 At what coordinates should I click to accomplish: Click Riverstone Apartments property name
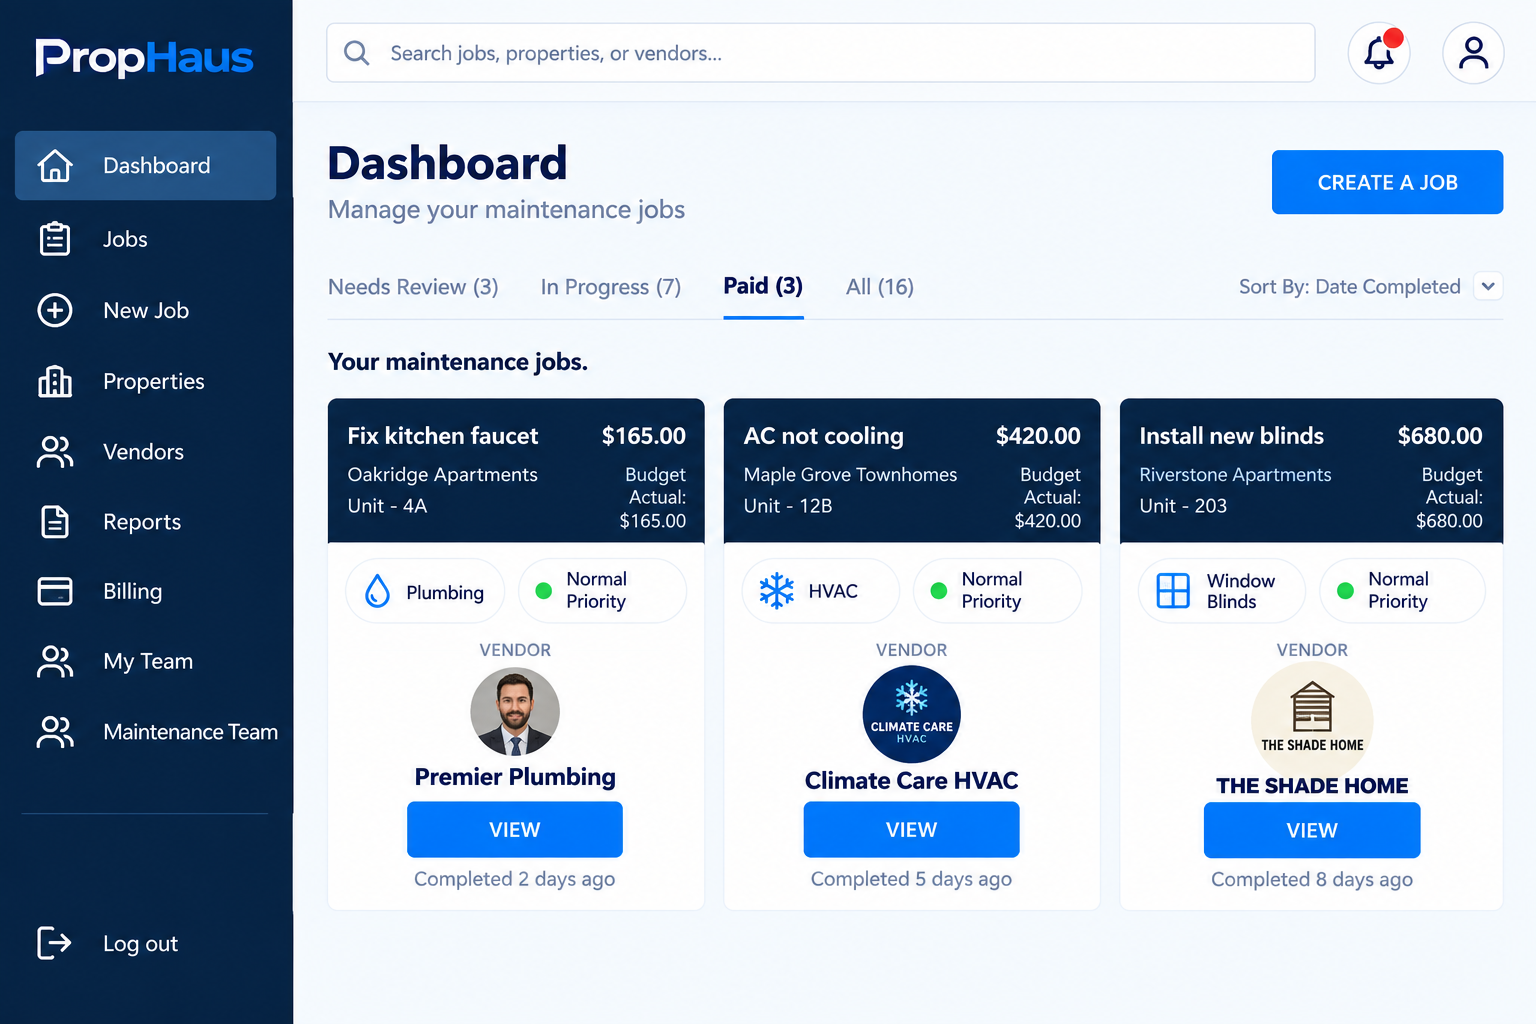tap(1236, 474)
